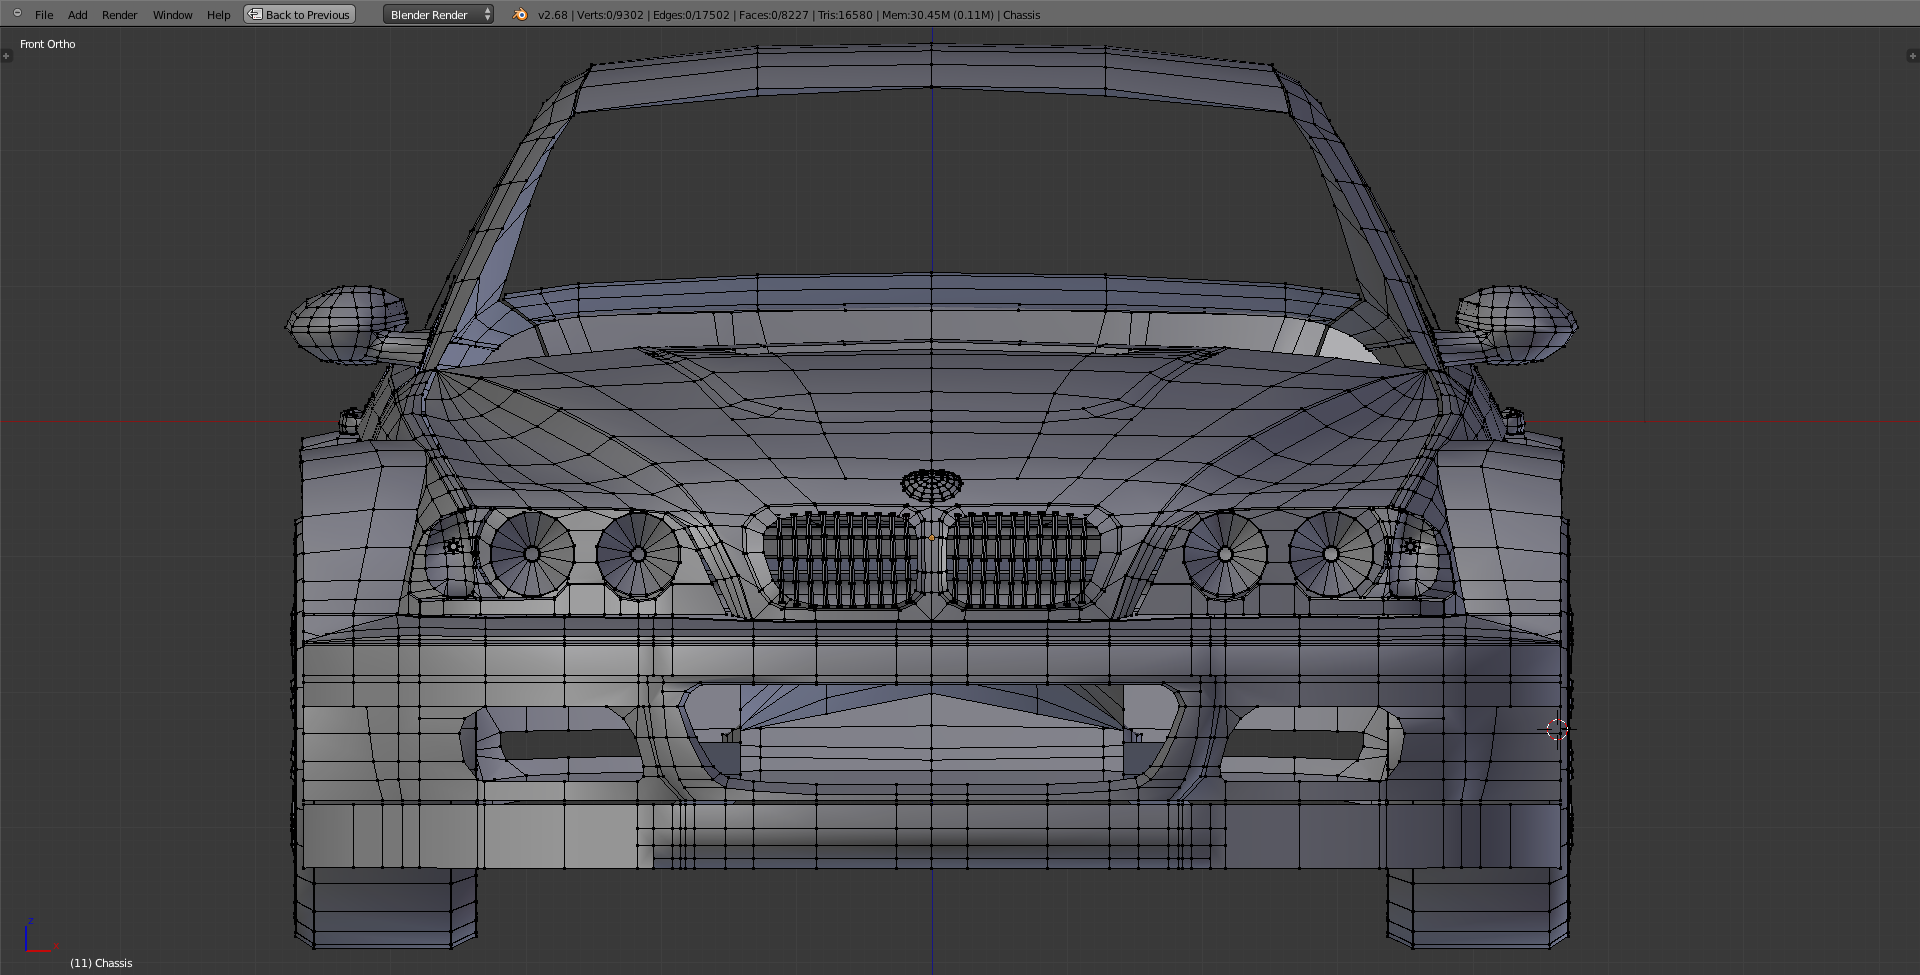This screenshot has width=1920, height=975.
Task: Click the Front Ortho view label
Action: [x=48, y=44]
